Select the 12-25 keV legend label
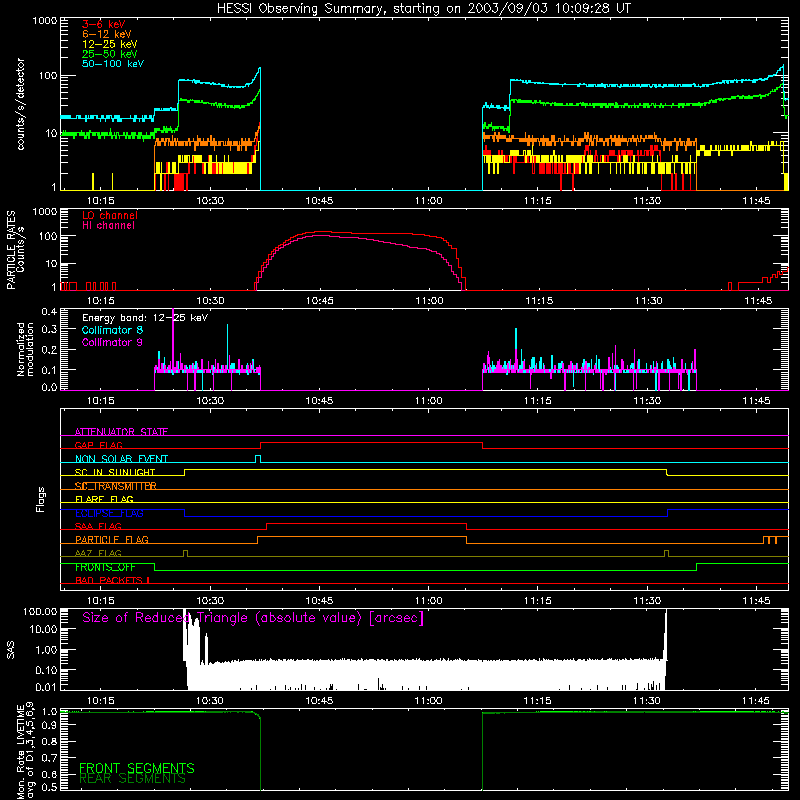800x800 pixels. [x=110, y=44]
